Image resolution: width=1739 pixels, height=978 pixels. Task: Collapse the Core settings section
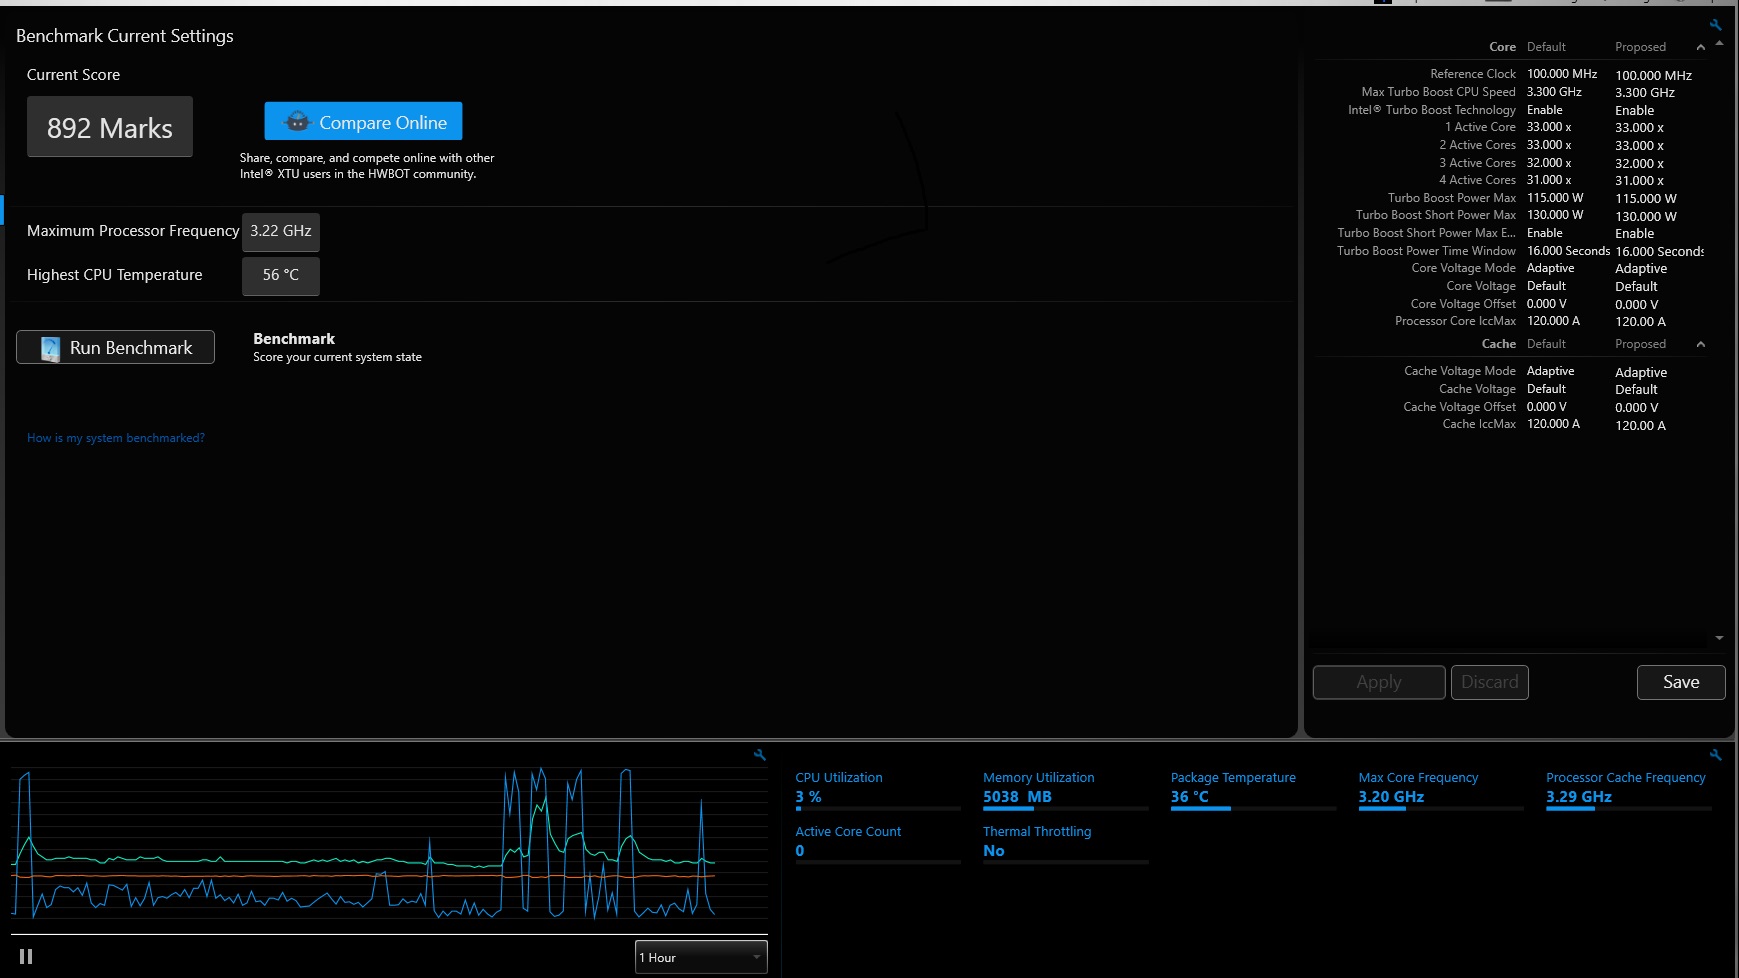[1701, 47]
